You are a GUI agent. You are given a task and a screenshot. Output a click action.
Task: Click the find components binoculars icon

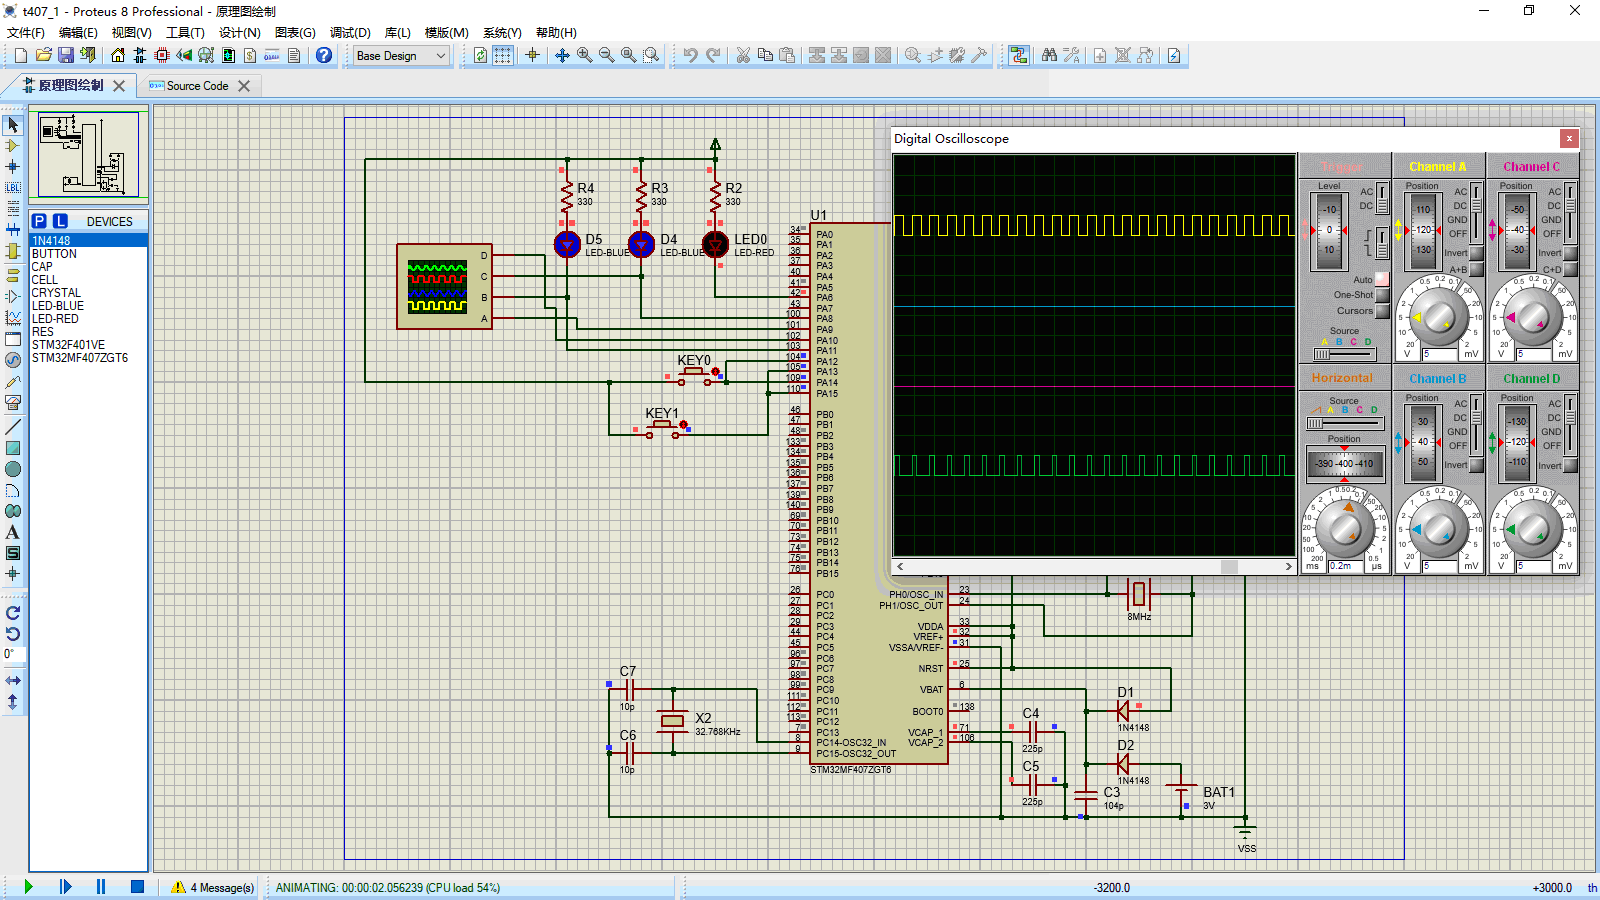tap(1050, 55)
